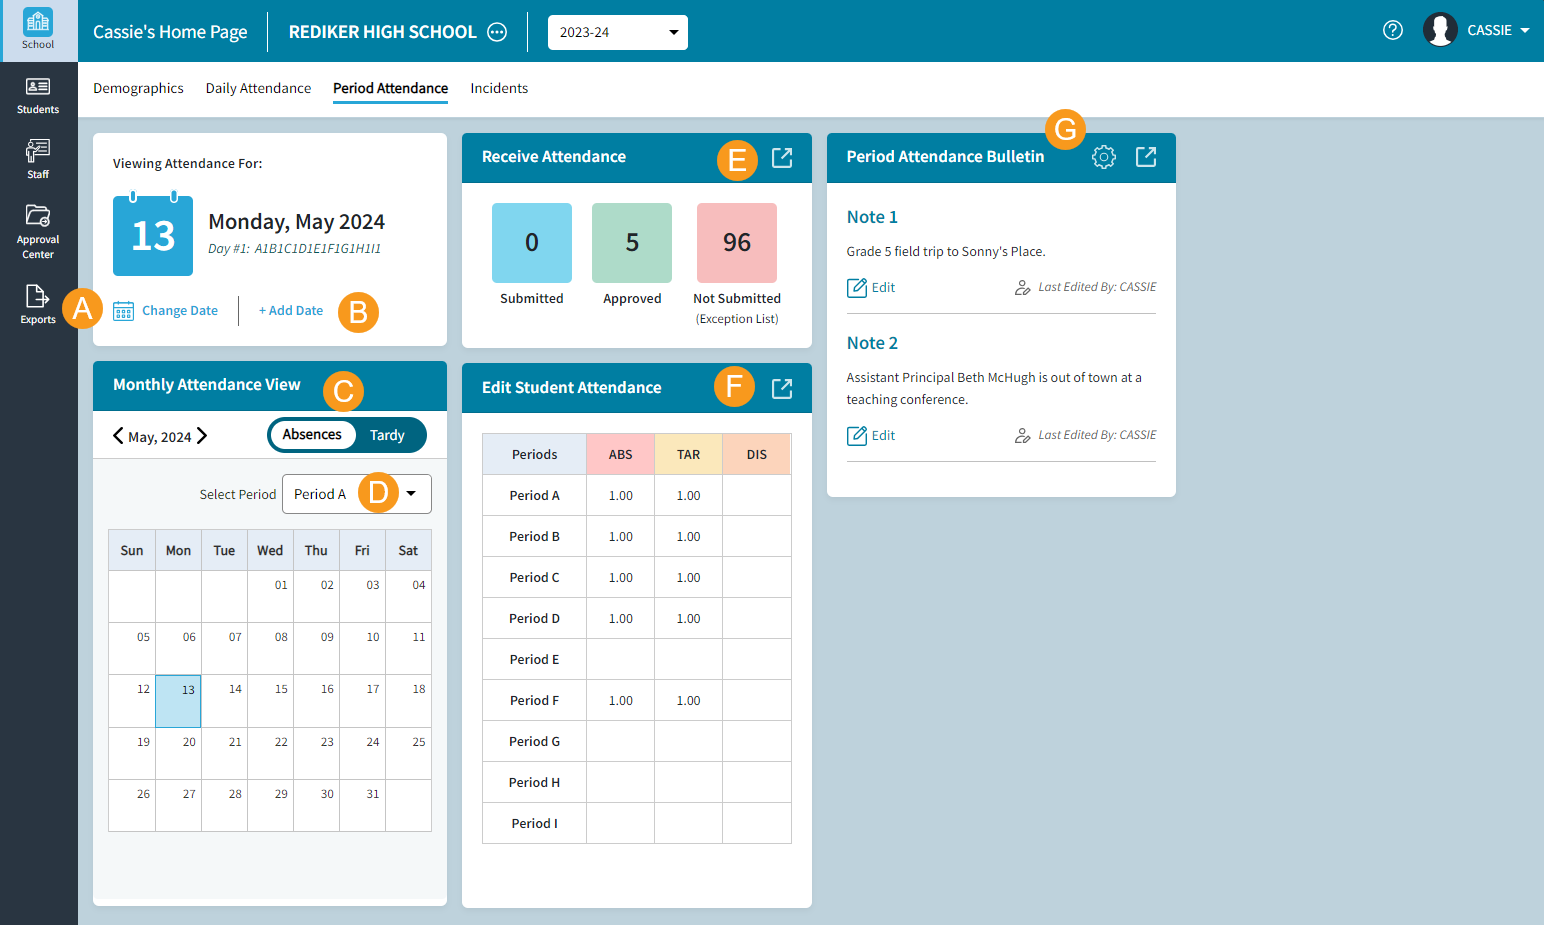The image size is (1544, 925).
Task: Open Period Attendance Bulletin settings gear
Action: point(1103,157)
